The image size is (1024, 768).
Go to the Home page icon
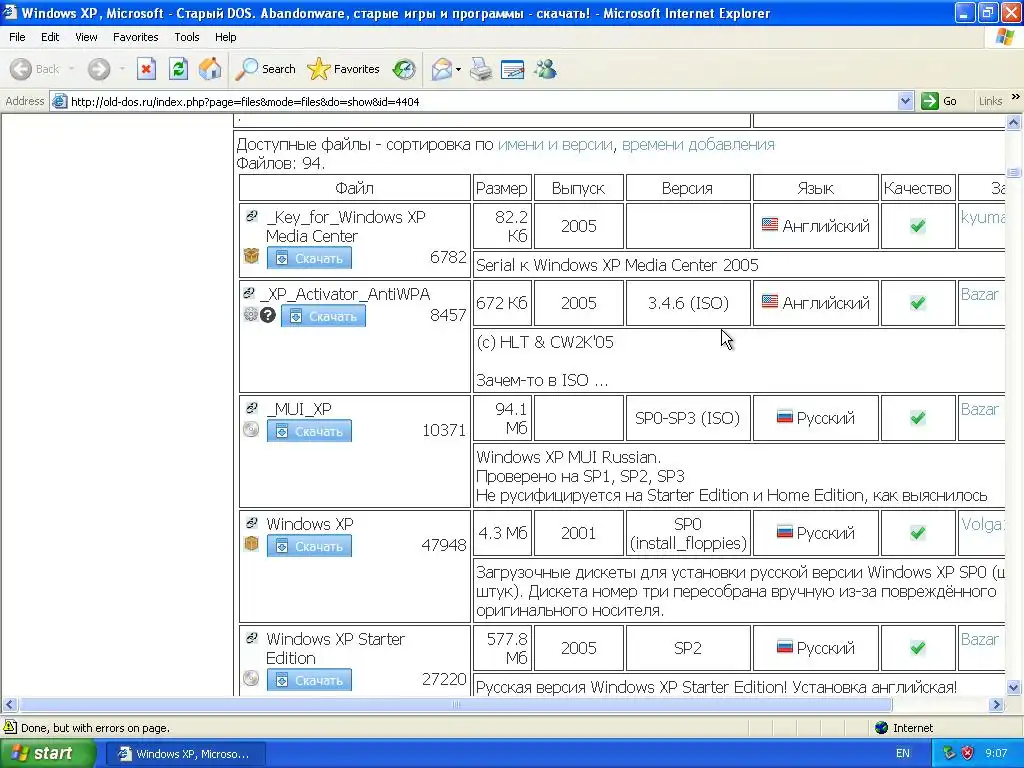coord(210,69)
